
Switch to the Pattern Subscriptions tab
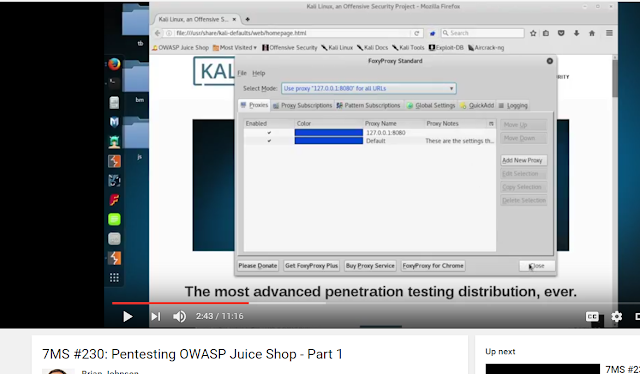point(368,105)
